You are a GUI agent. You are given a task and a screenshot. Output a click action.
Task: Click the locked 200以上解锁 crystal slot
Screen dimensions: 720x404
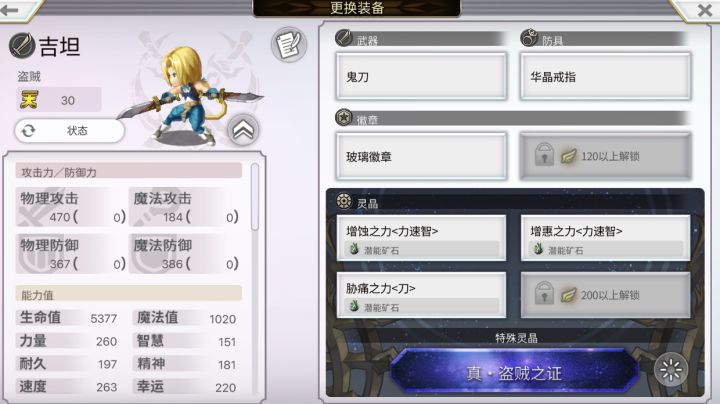coord(605,295)
